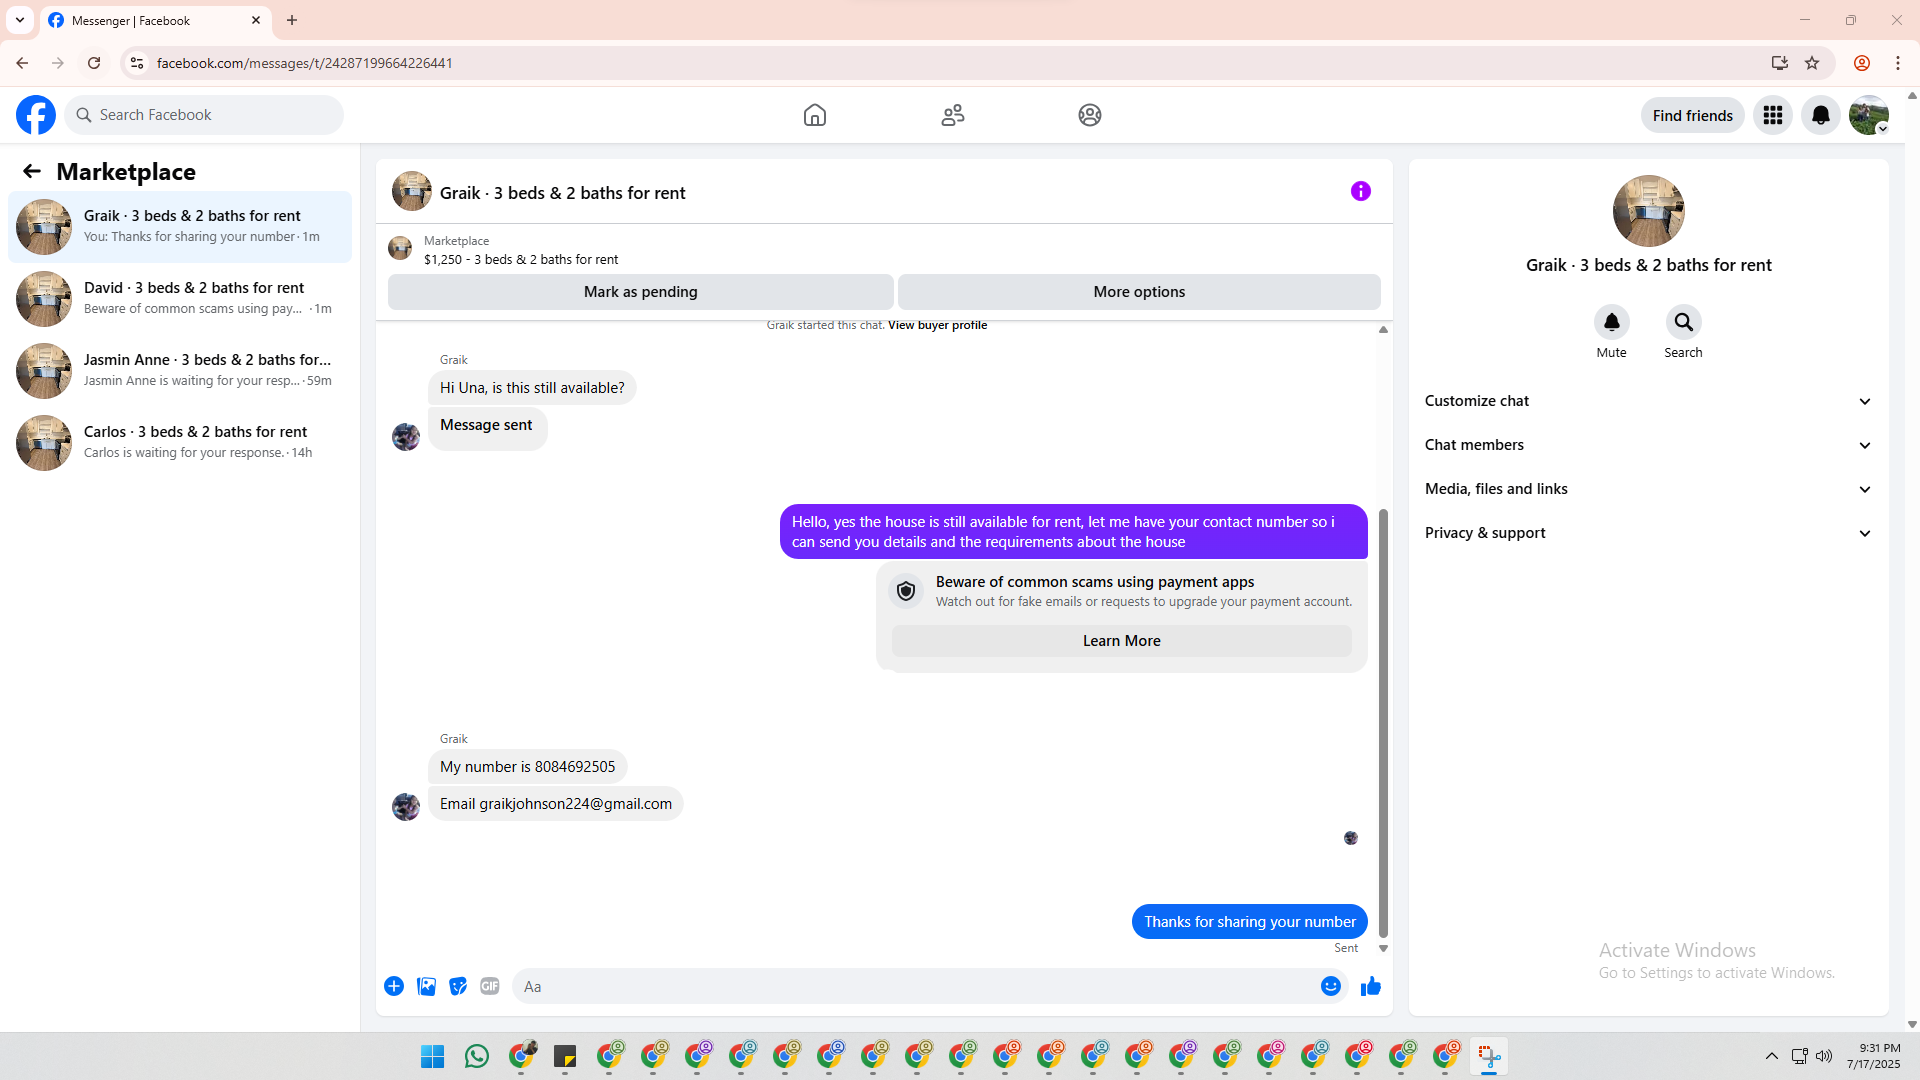
Task: Open the Friends icon in top navigation
Action: 953,115
